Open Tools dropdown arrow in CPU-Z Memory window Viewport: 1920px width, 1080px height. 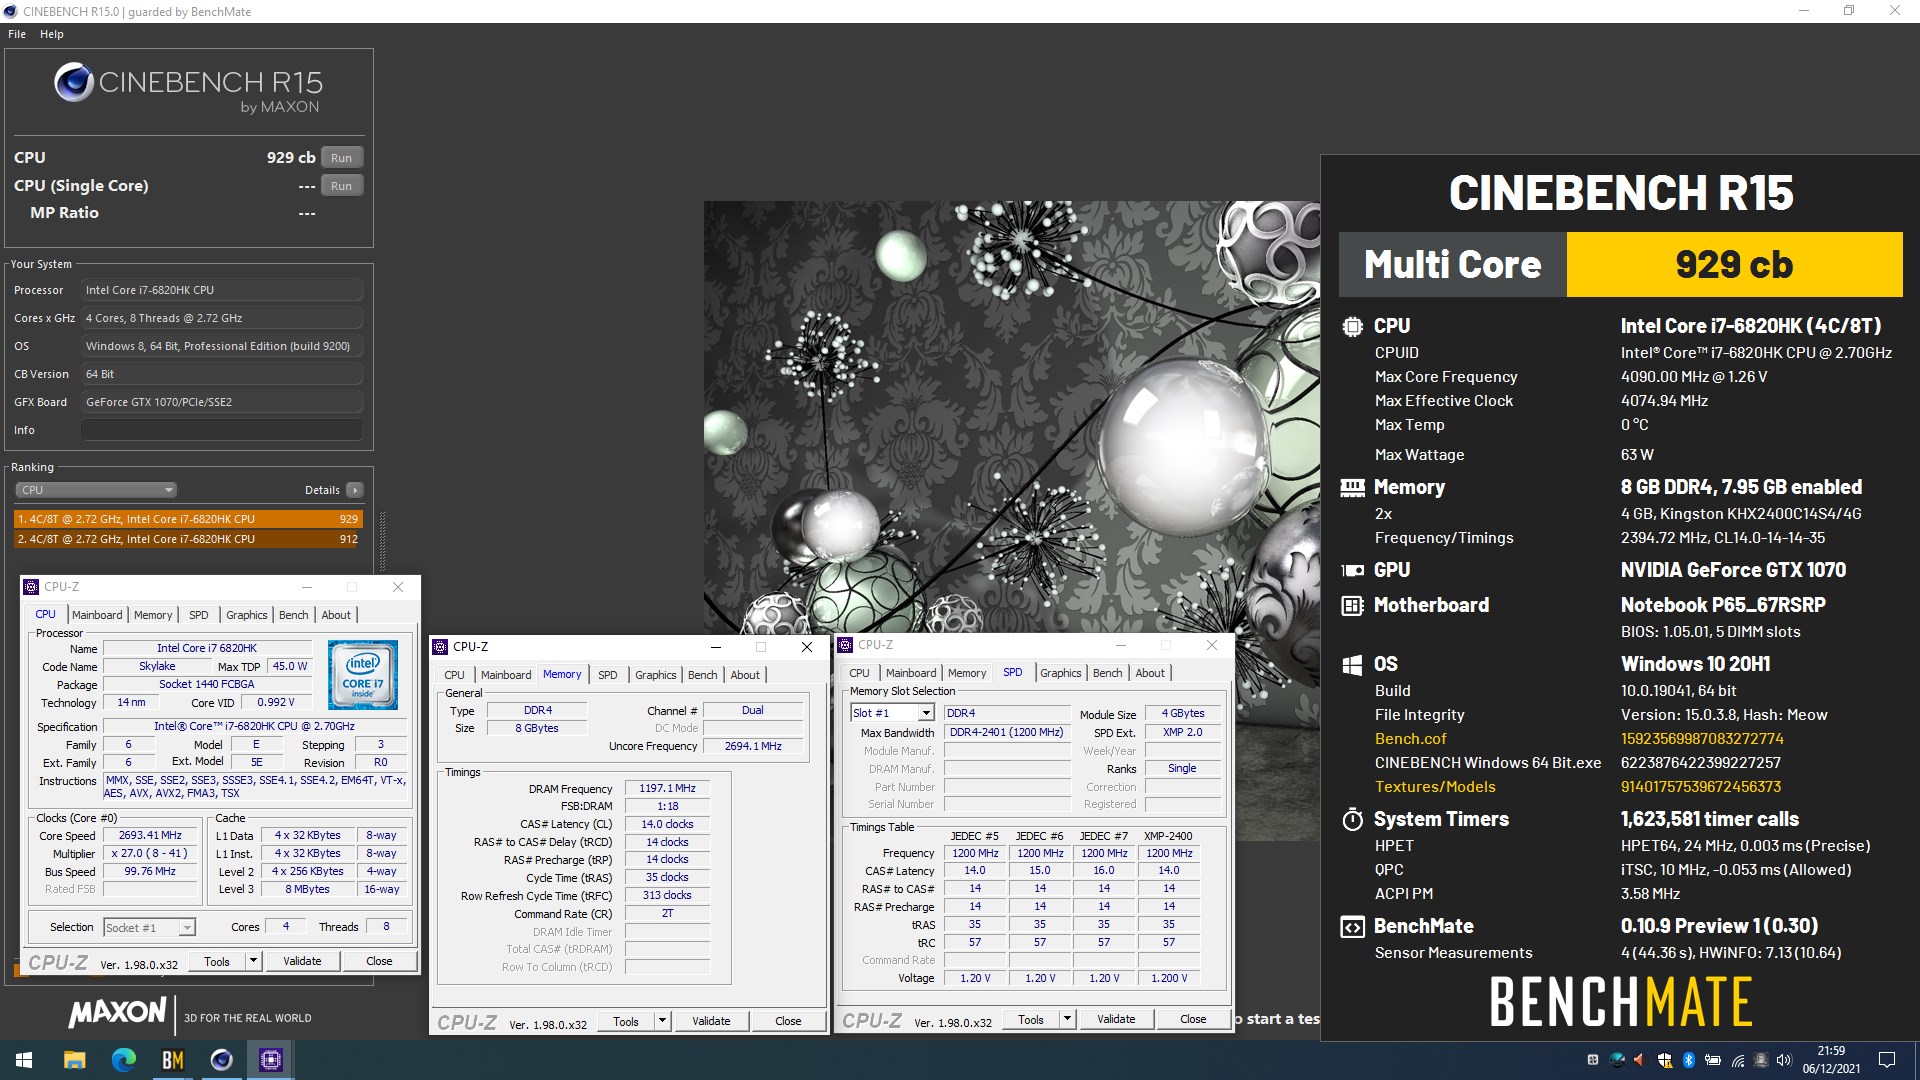pyautogui.click(x=662, y=1021)
